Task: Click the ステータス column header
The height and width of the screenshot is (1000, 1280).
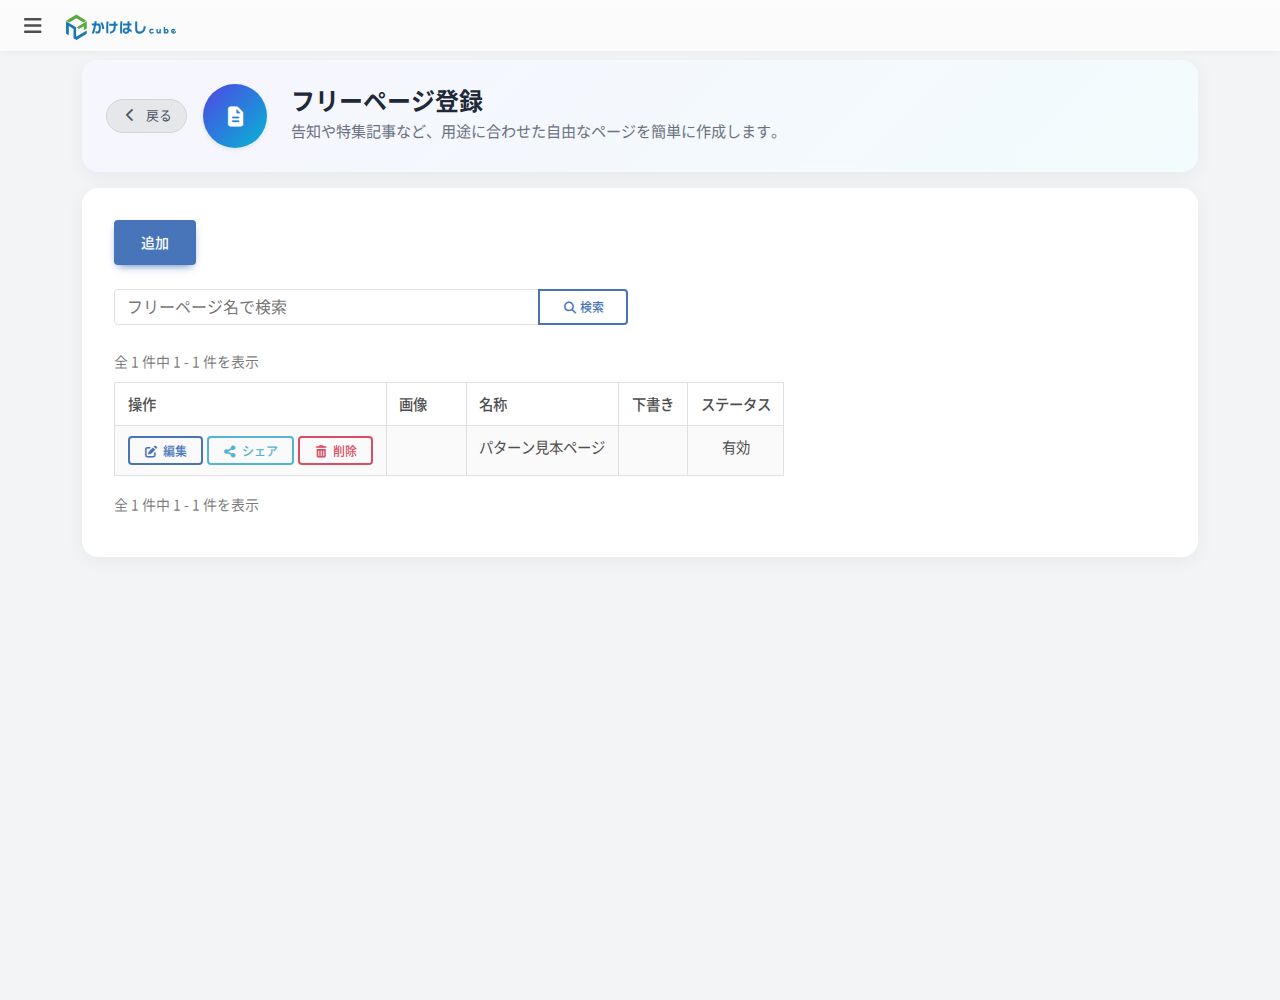Action: (x=735, y=405)
